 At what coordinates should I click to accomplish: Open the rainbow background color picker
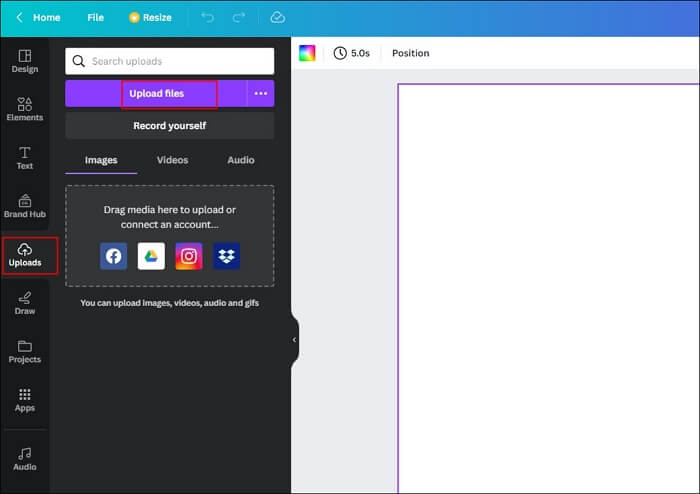307,53
